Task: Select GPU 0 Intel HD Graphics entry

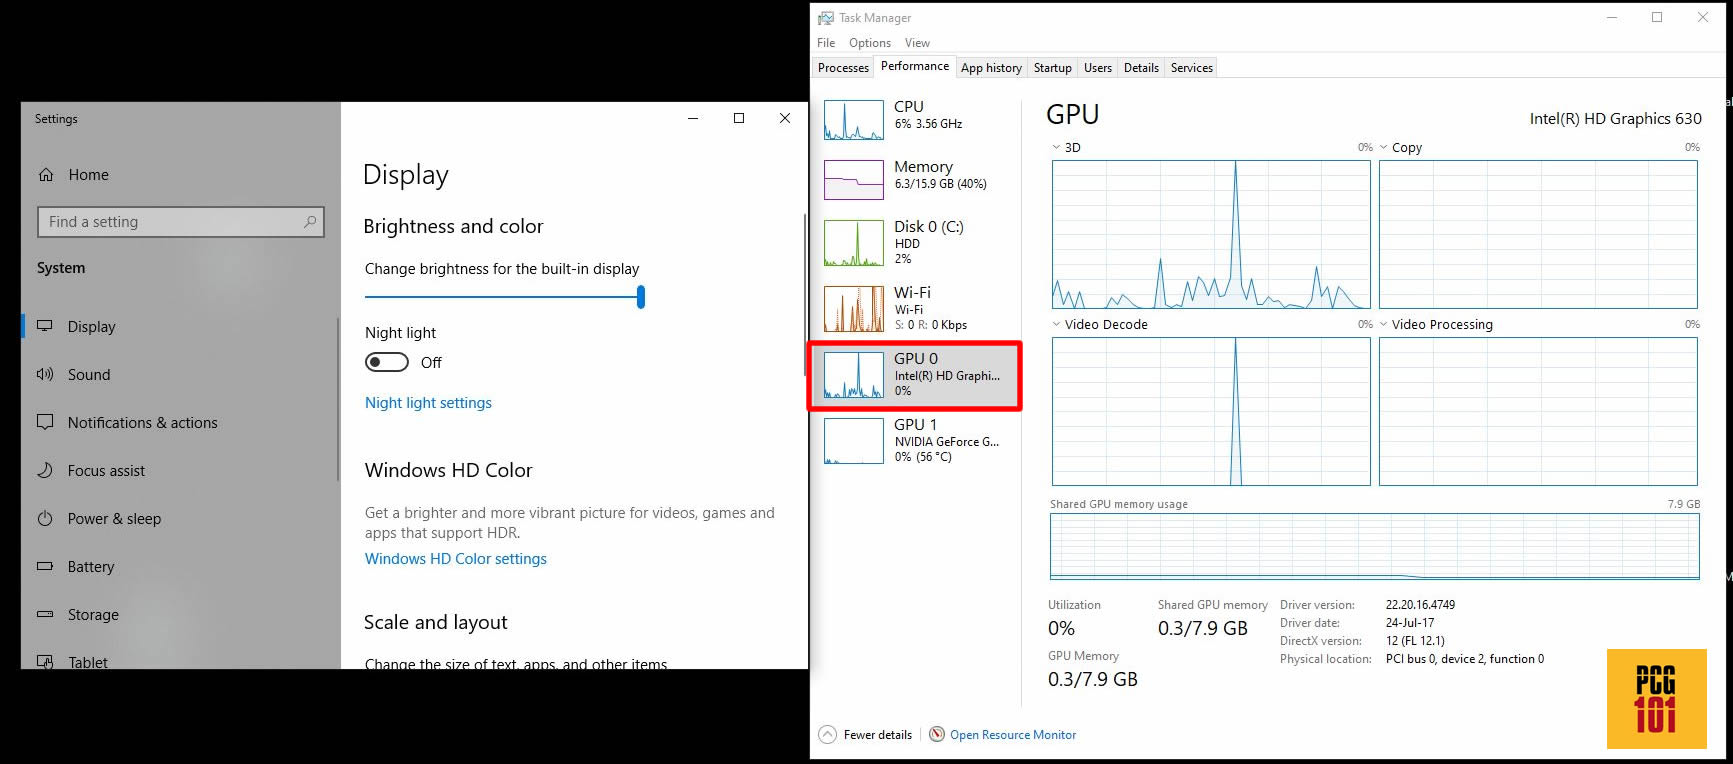Action: (x=915, y=375)
